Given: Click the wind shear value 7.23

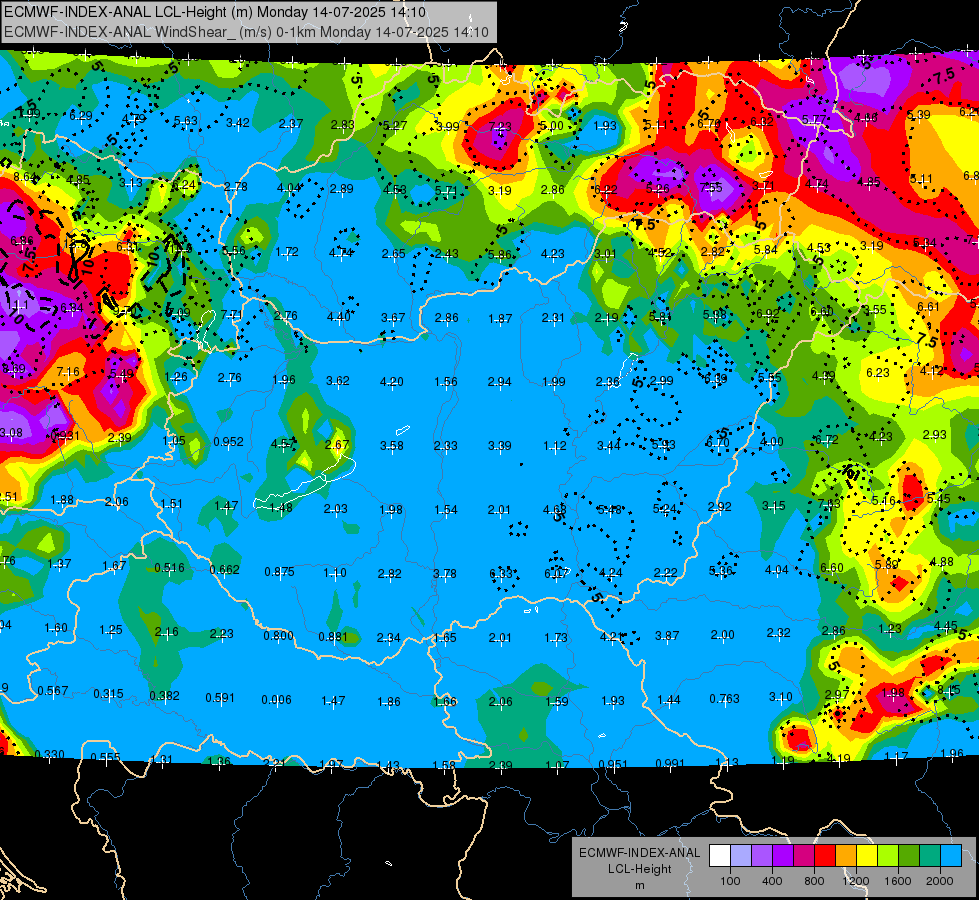Looking at the screenshot, I should pyautogui.click(x=500, y=127).
